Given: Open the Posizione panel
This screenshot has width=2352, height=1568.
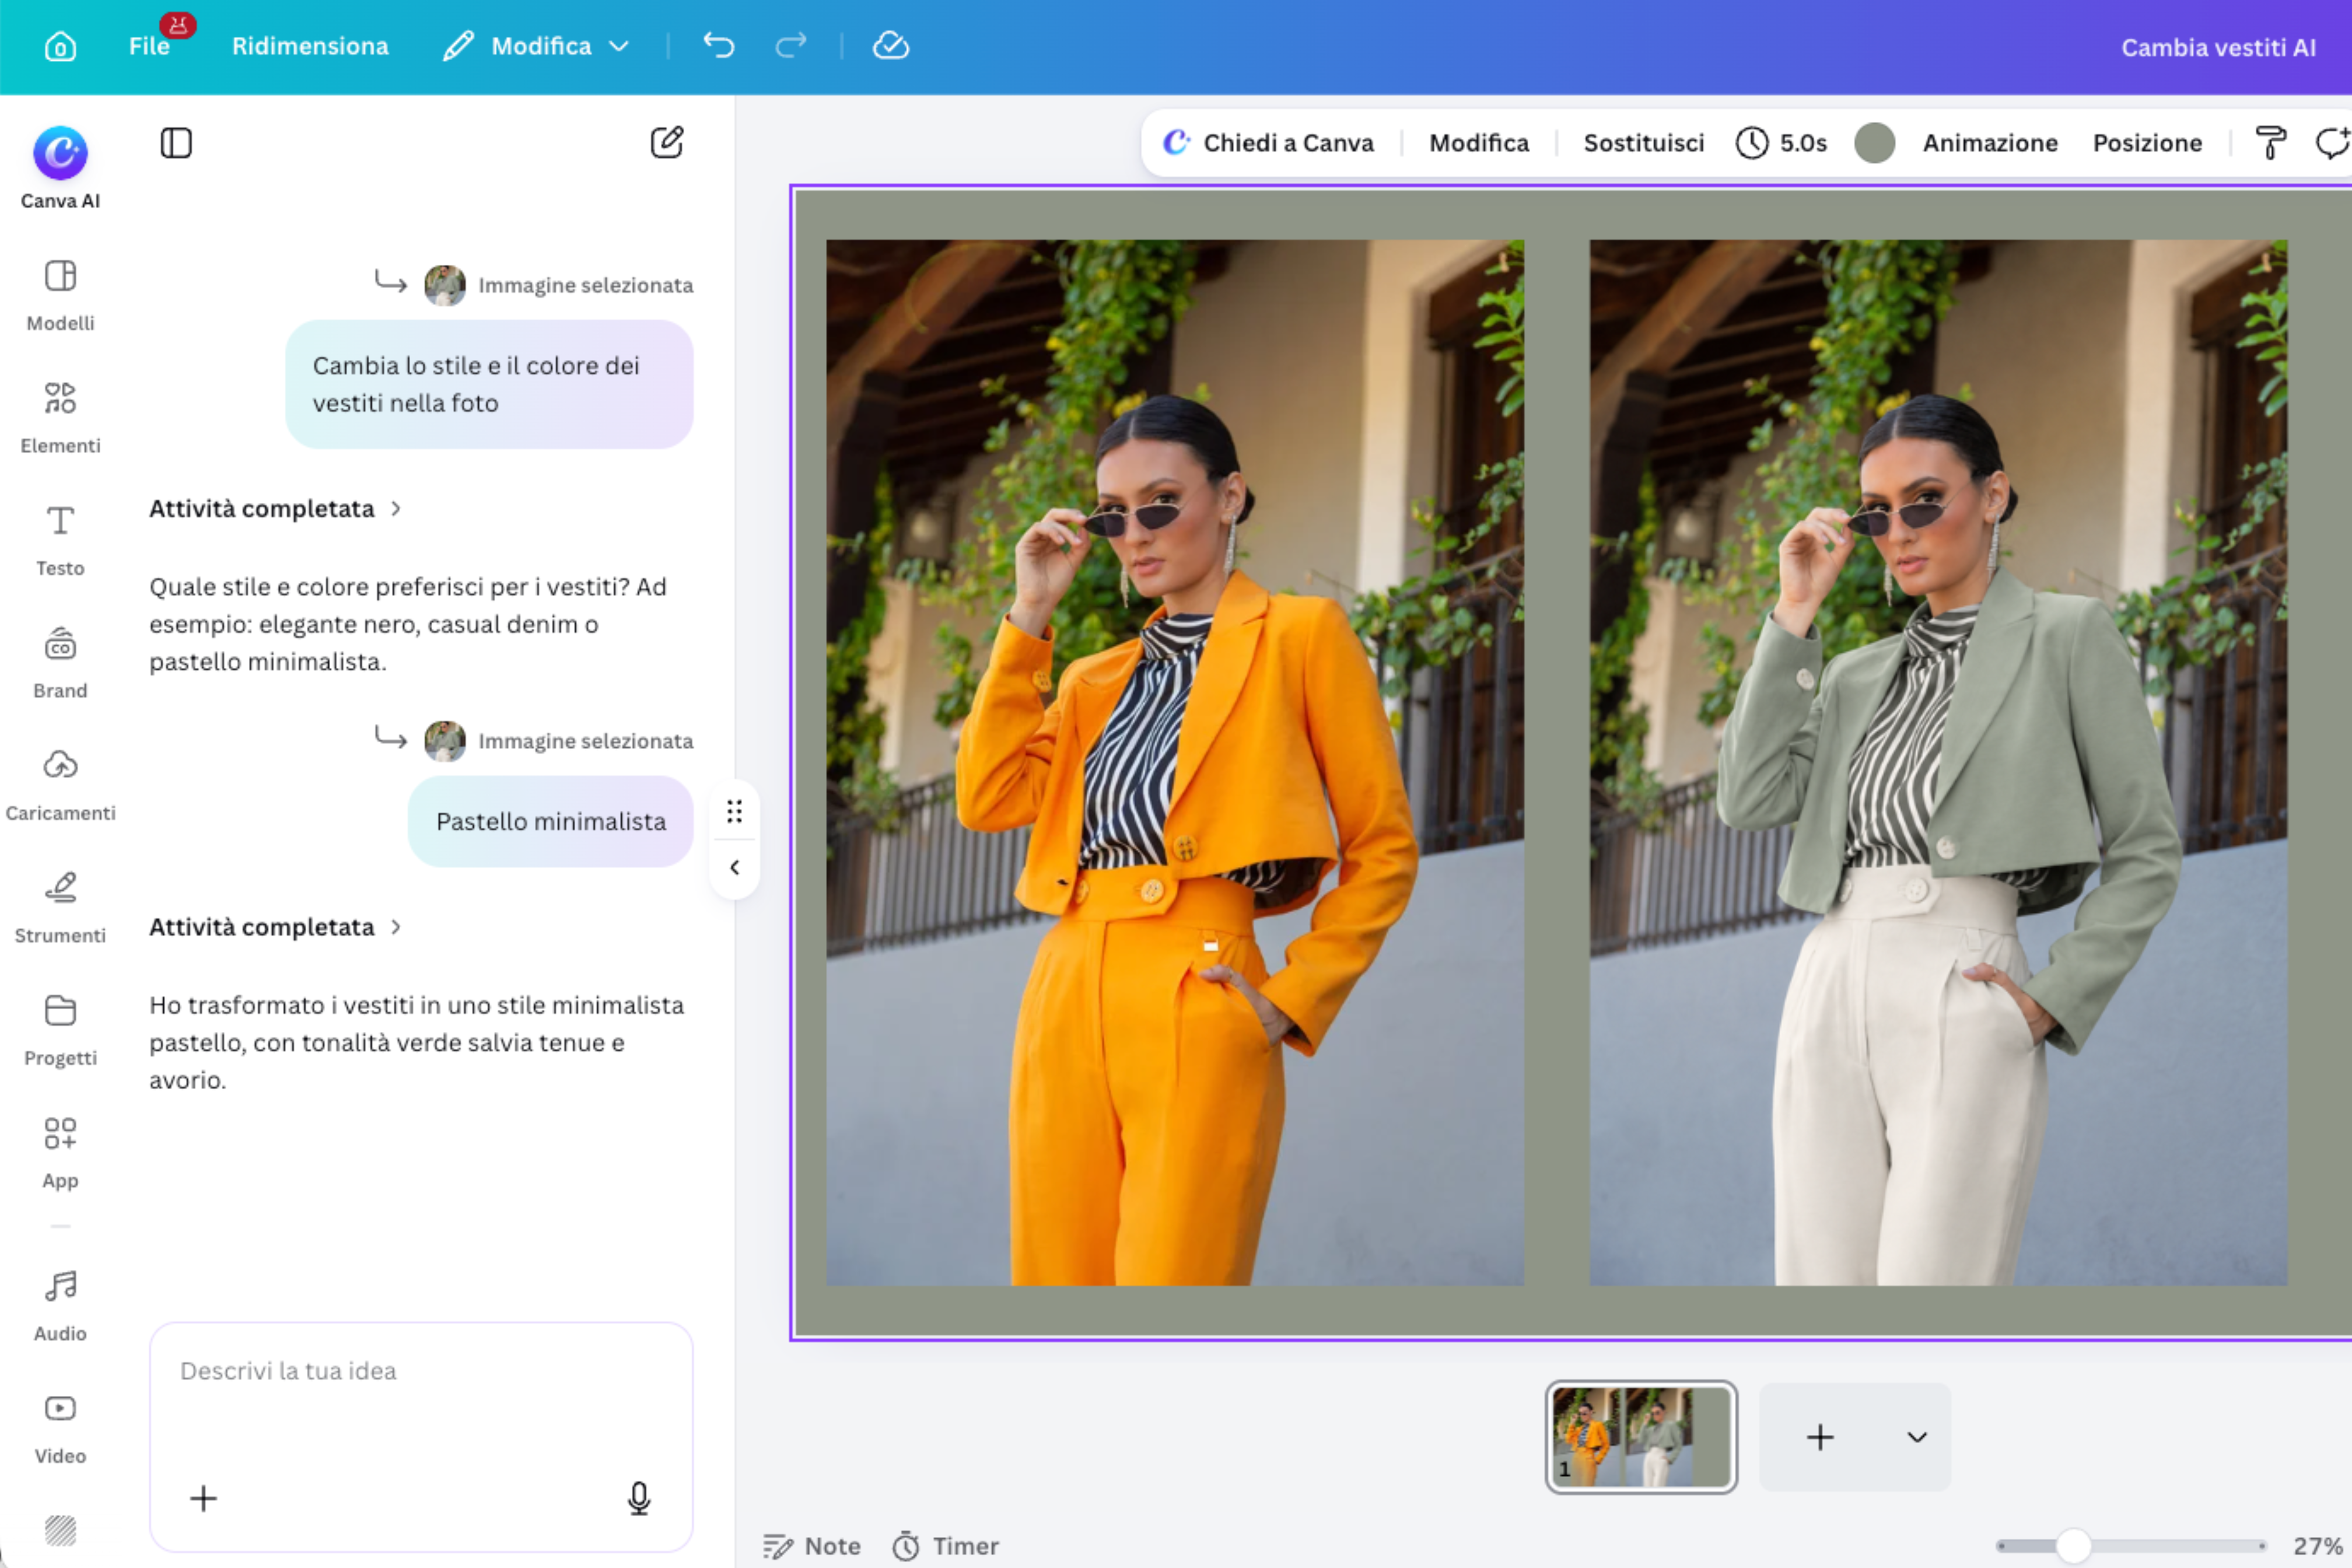Looking at the screenshot, I should click(x=2147, y=143).
